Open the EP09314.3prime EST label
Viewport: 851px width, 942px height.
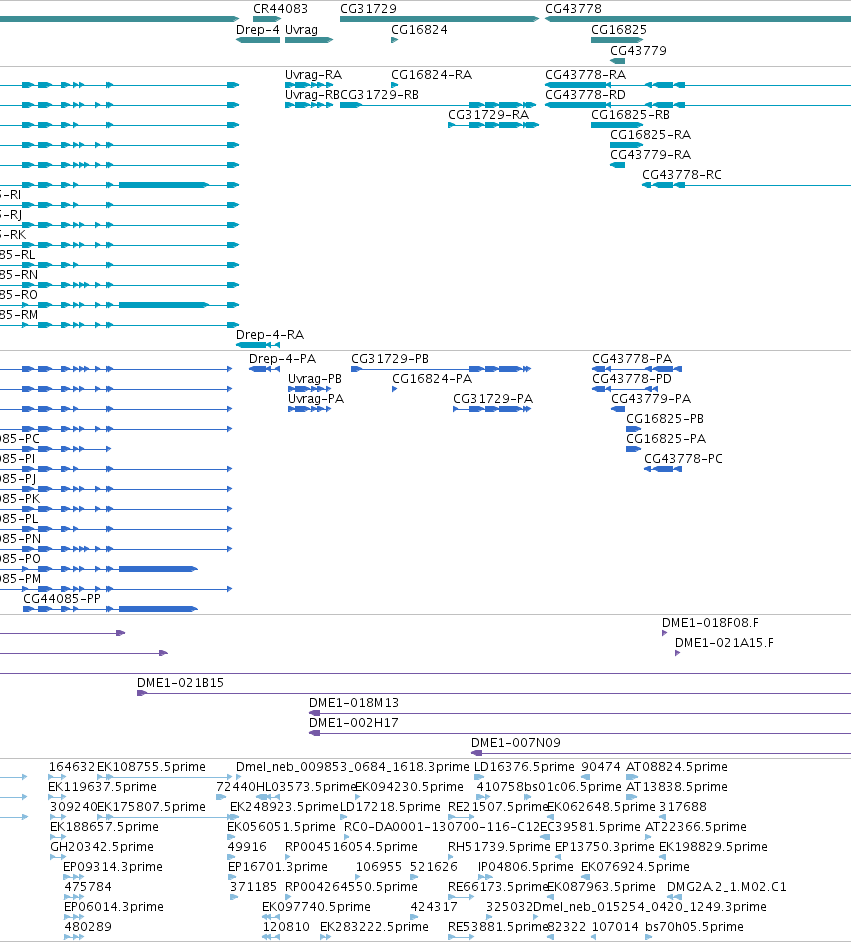tap(113, 867)
